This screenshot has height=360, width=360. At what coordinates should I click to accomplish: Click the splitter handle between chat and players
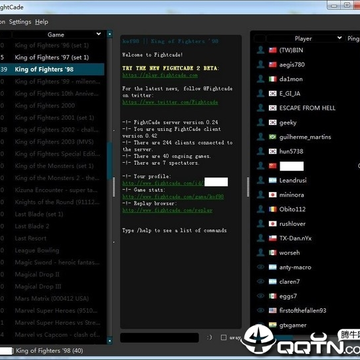(248, 187)
